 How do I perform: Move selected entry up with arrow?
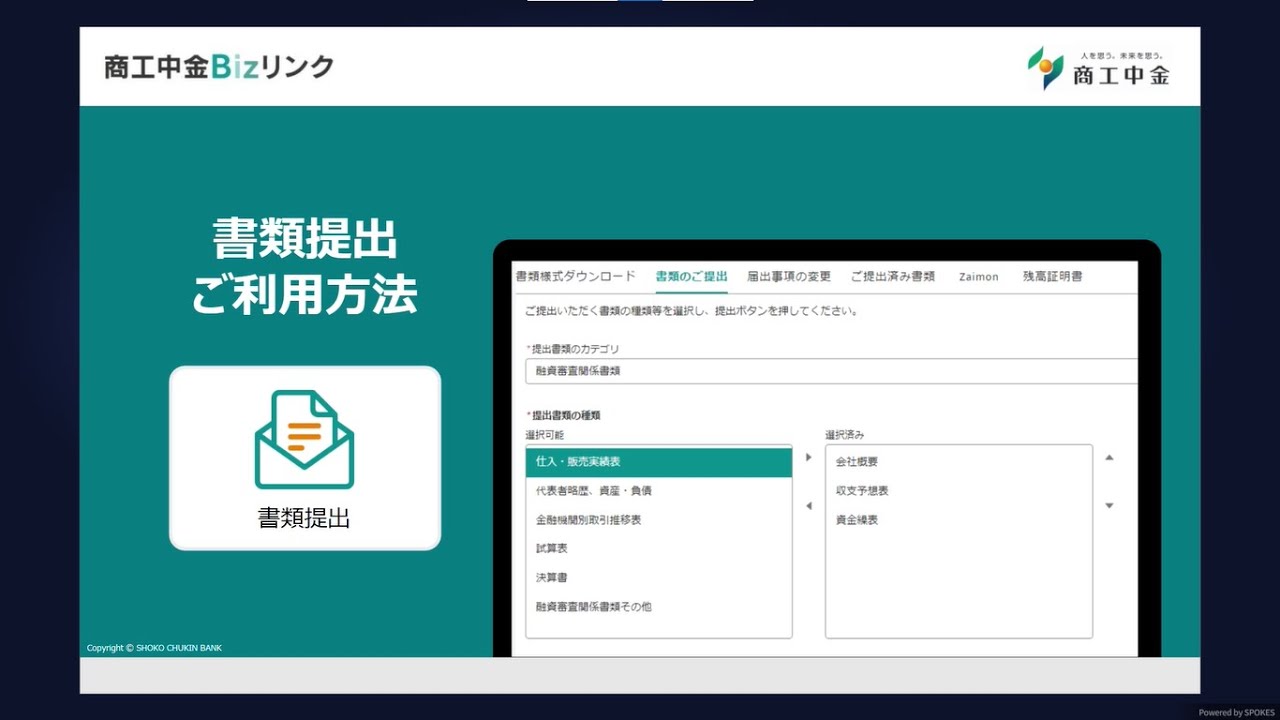(x=1109, y=457)
